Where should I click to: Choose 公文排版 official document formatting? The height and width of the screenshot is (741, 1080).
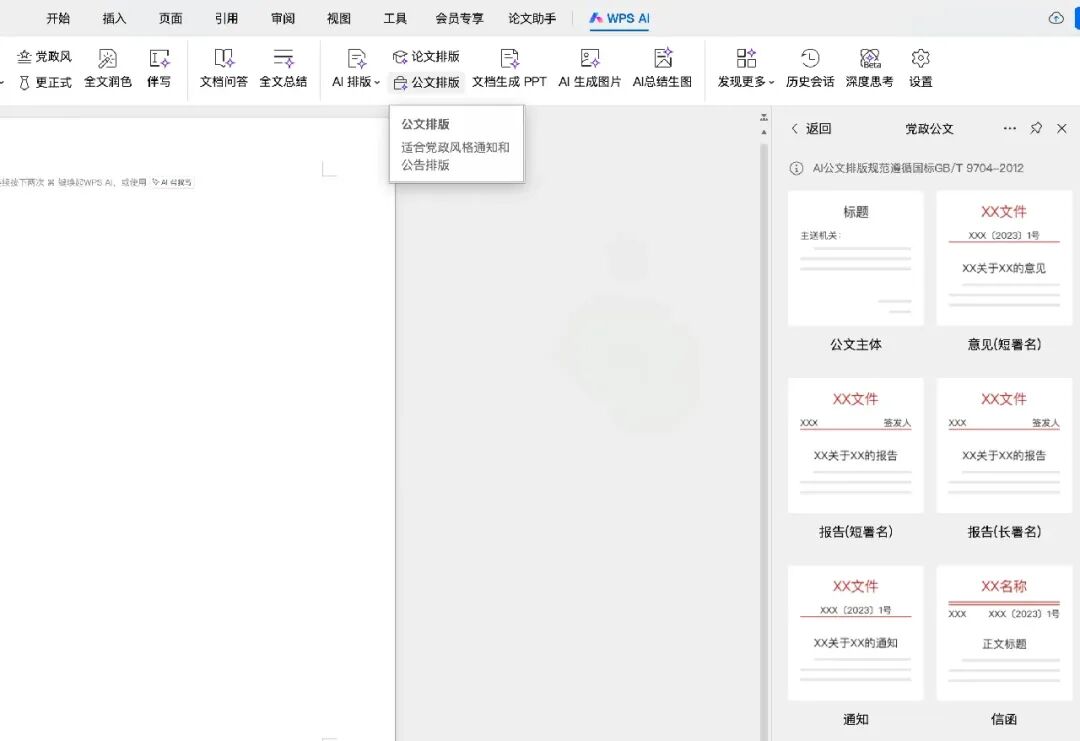click(x=426, y=83)
